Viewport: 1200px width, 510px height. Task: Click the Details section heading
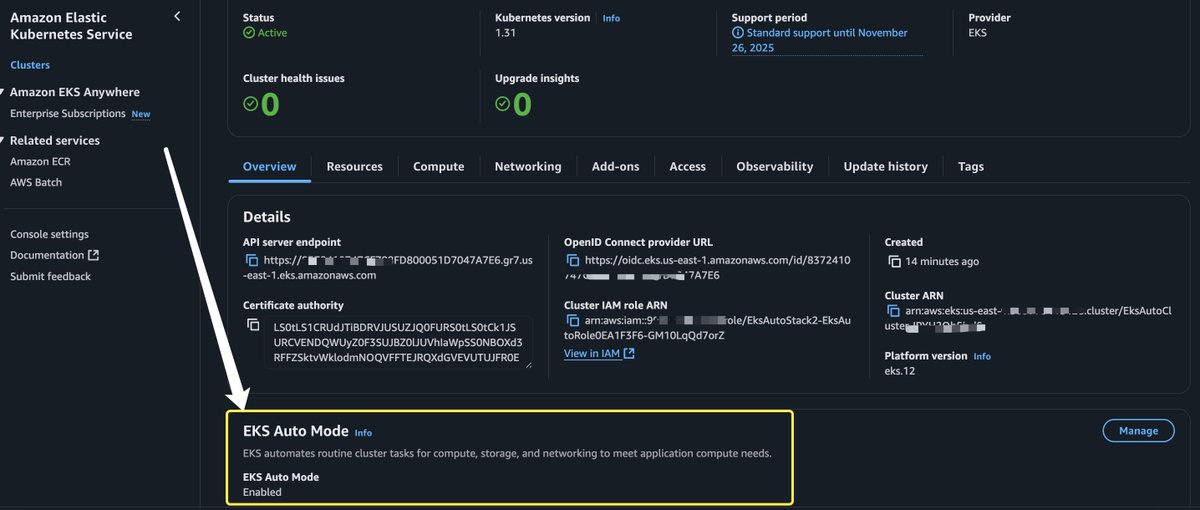point(267,216)
